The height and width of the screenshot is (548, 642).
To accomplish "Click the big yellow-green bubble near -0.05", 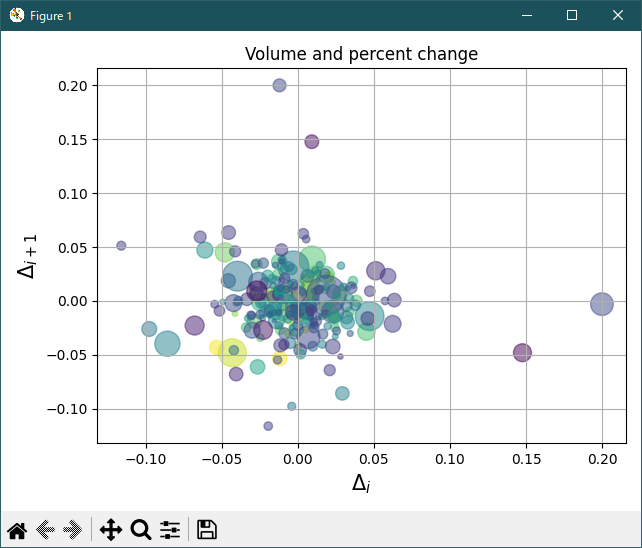I will coord(232,353).
